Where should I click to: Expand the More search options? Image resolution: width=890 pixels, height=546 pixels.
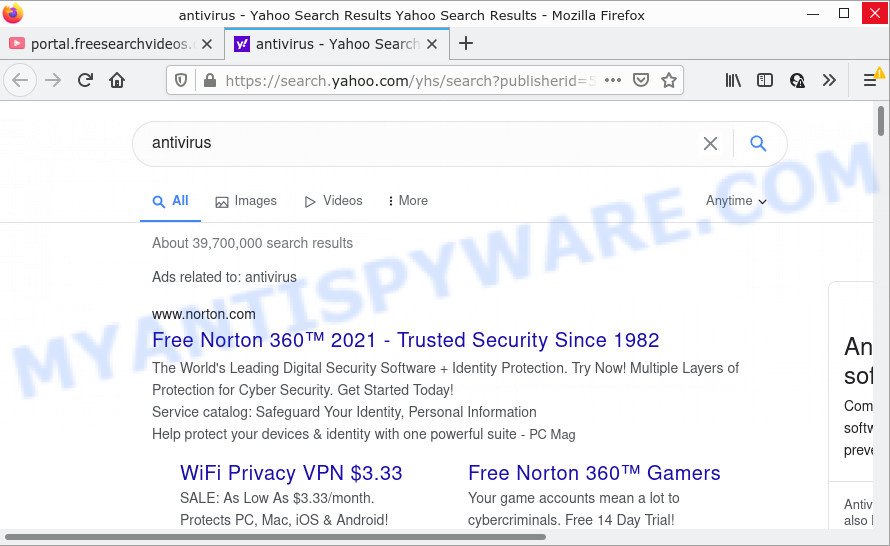pyautogui.click(x=408, y=201)
